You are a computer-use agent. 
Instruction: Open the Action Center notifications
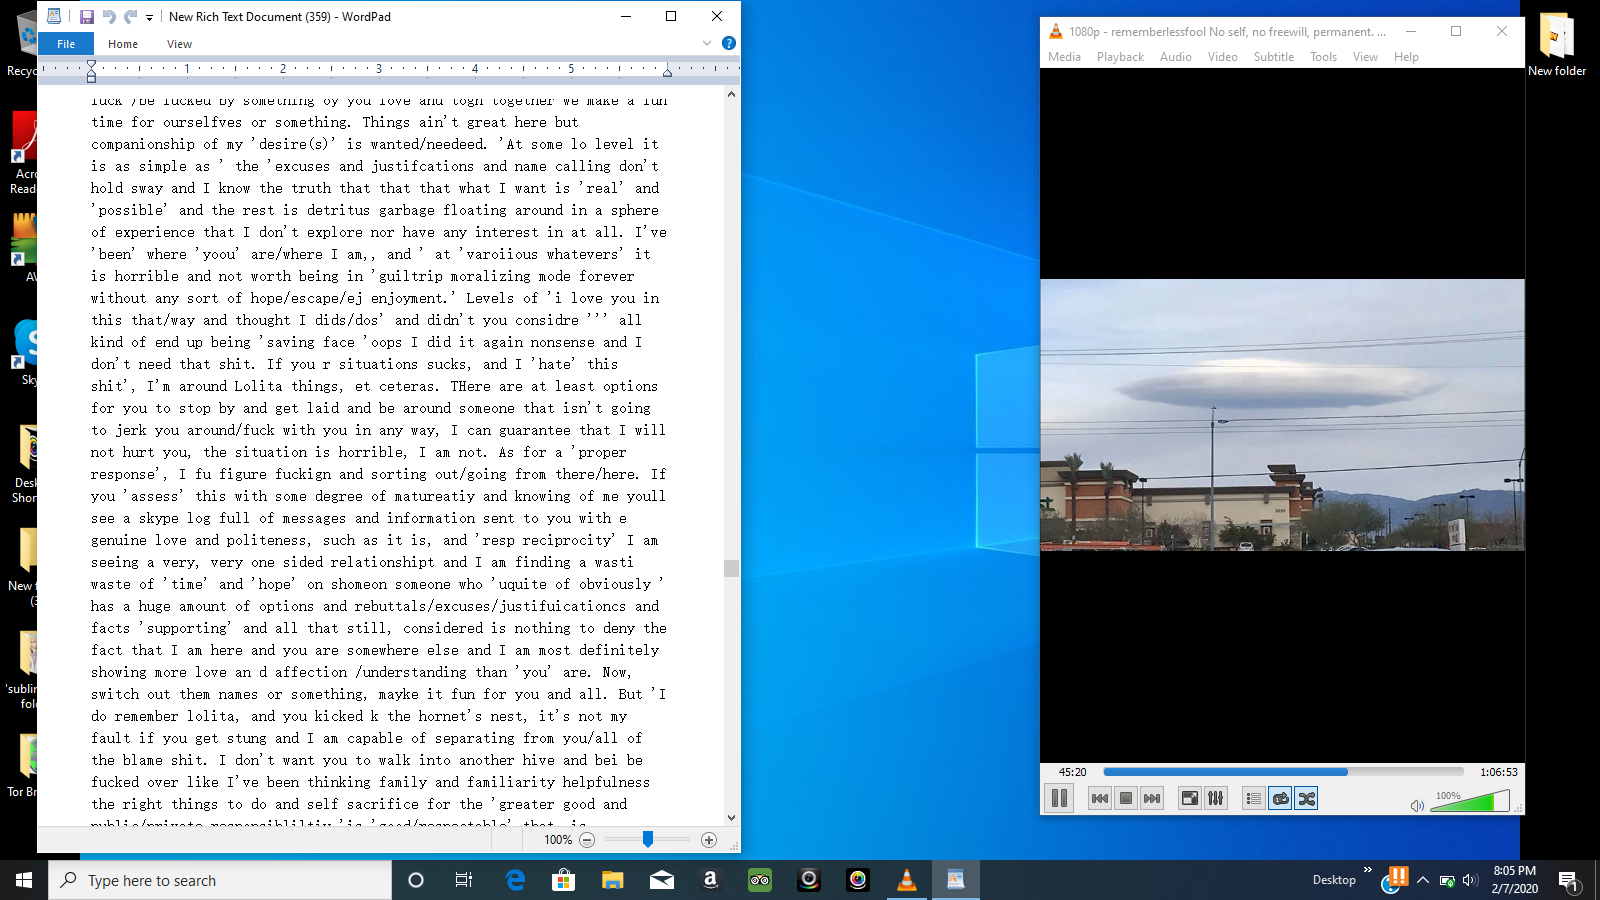click(1568, 881)
